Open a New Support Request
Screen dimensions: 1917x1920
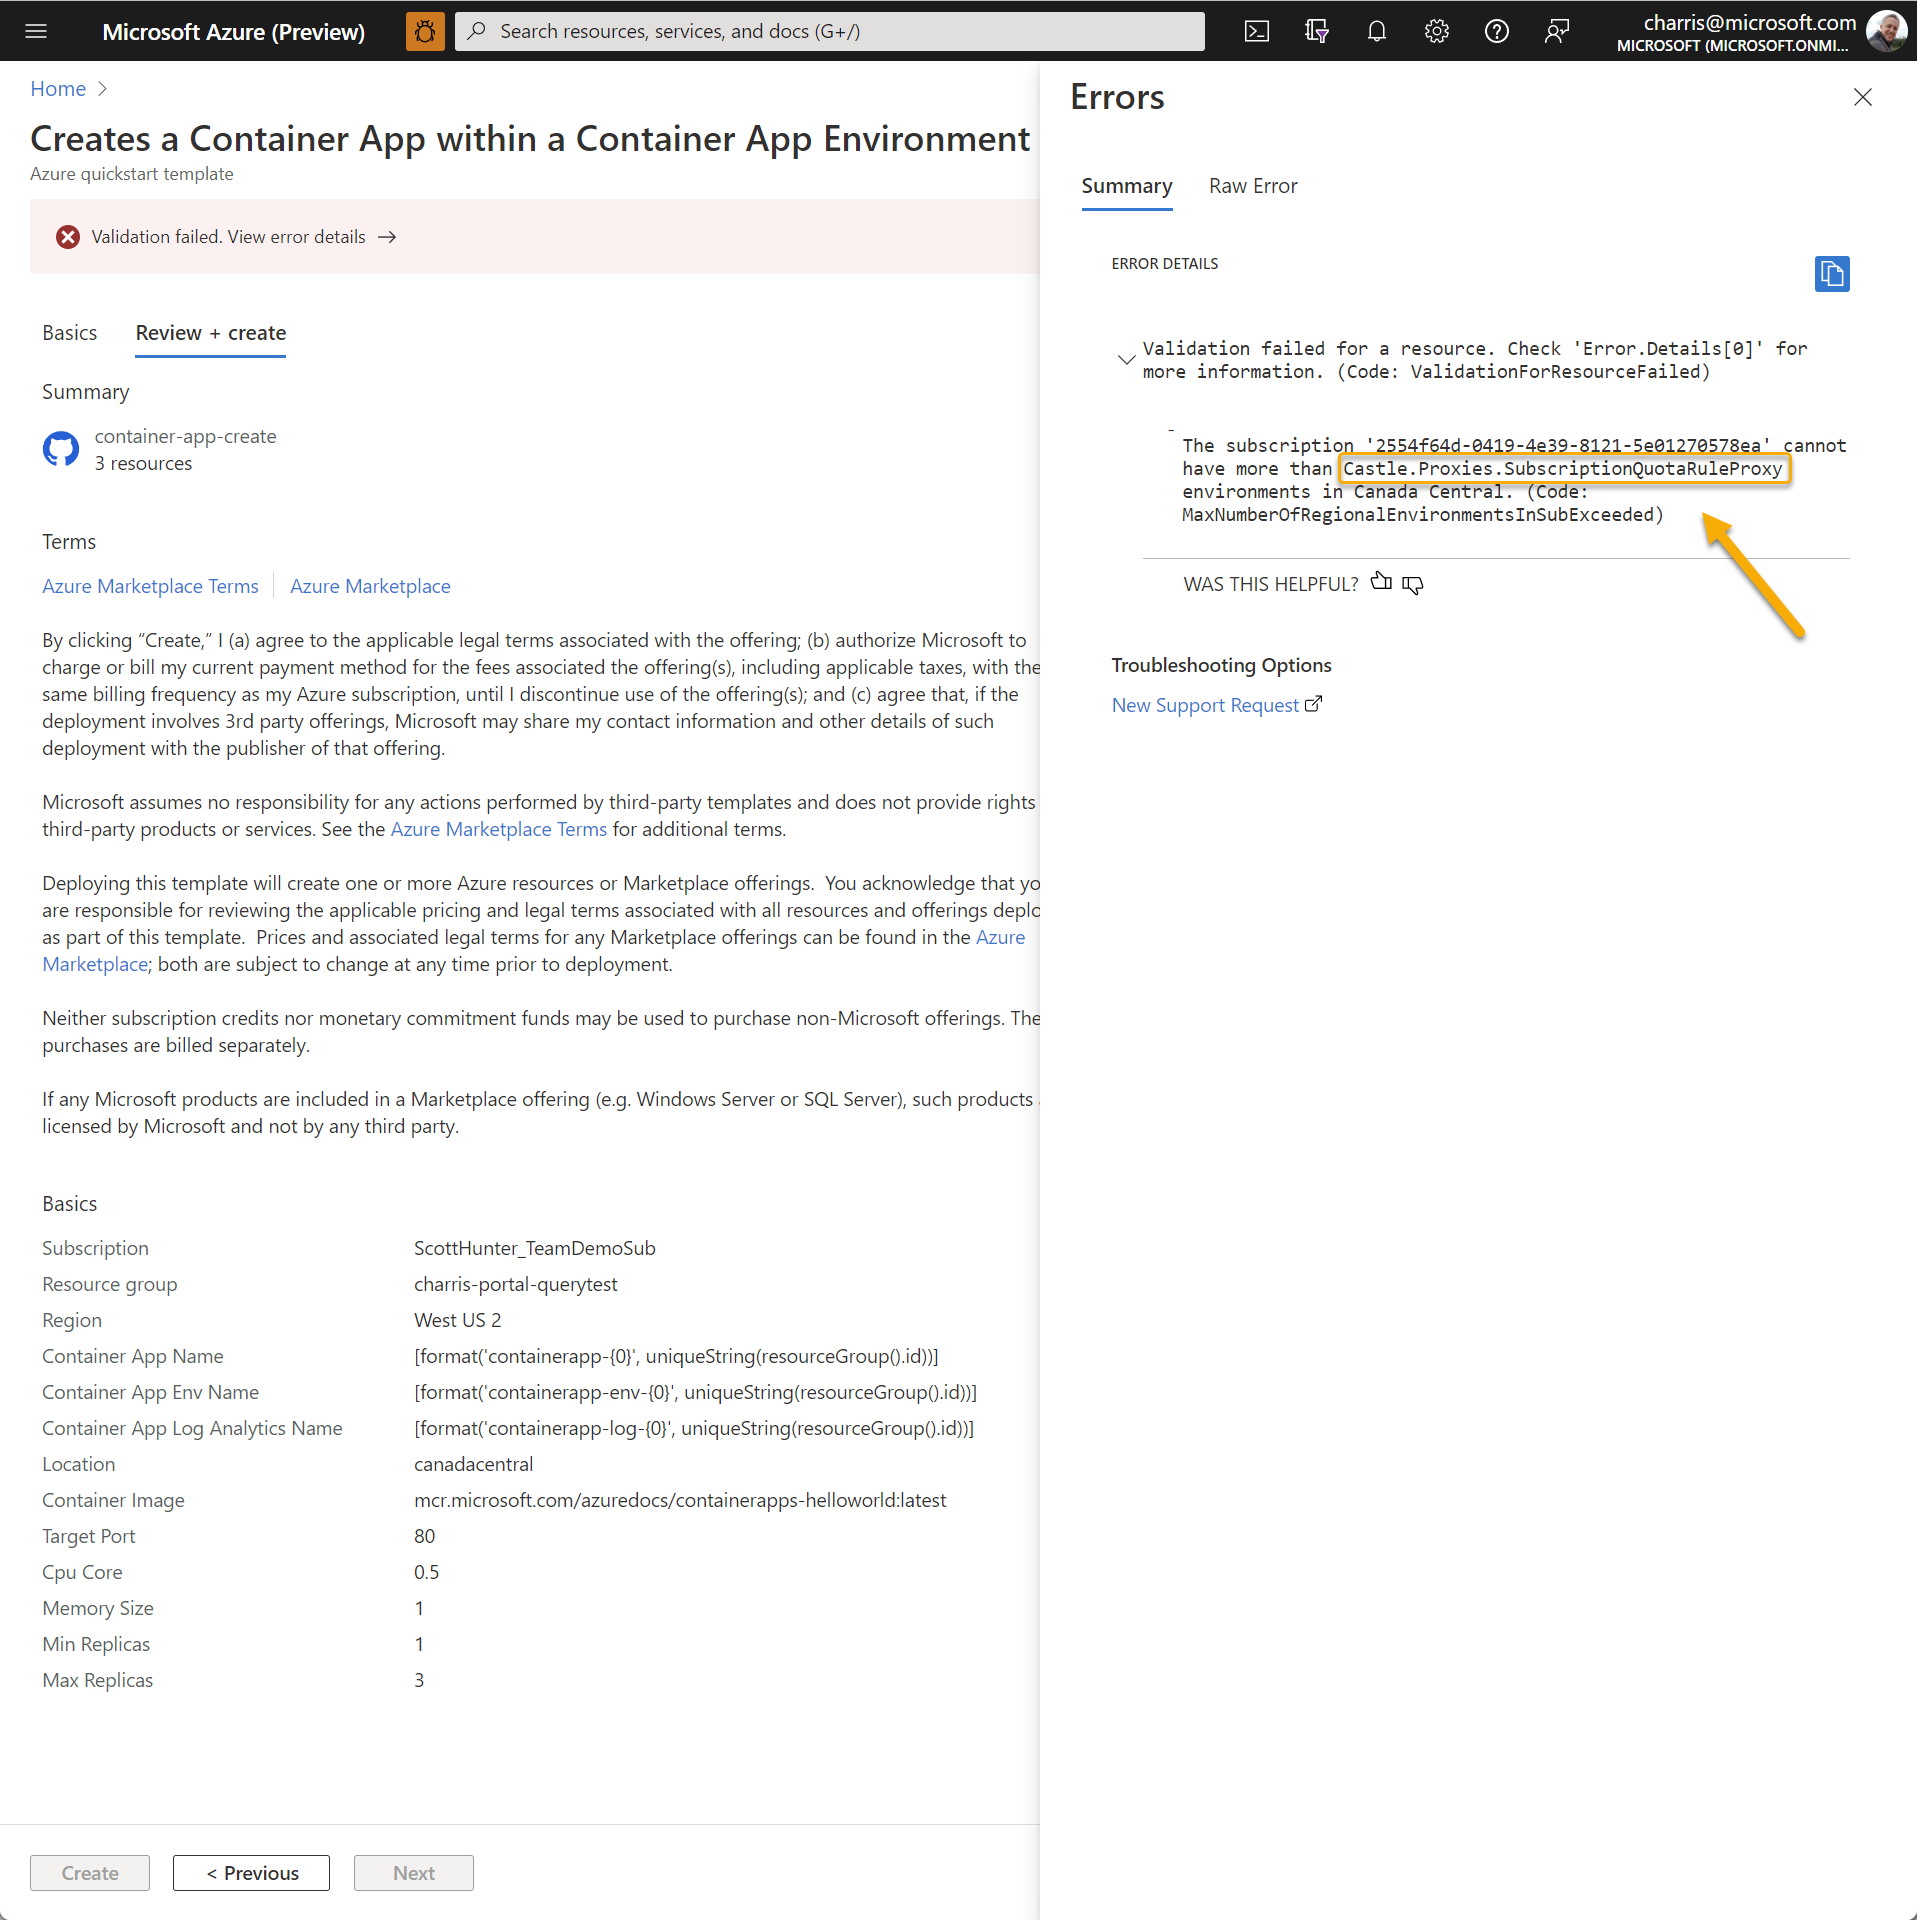click(x=1205, y=704)
